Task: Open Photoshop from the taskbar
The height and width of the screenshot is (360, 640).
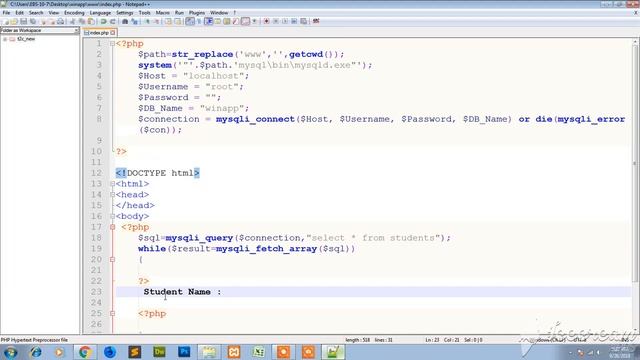Action: [x=184, y=352]
